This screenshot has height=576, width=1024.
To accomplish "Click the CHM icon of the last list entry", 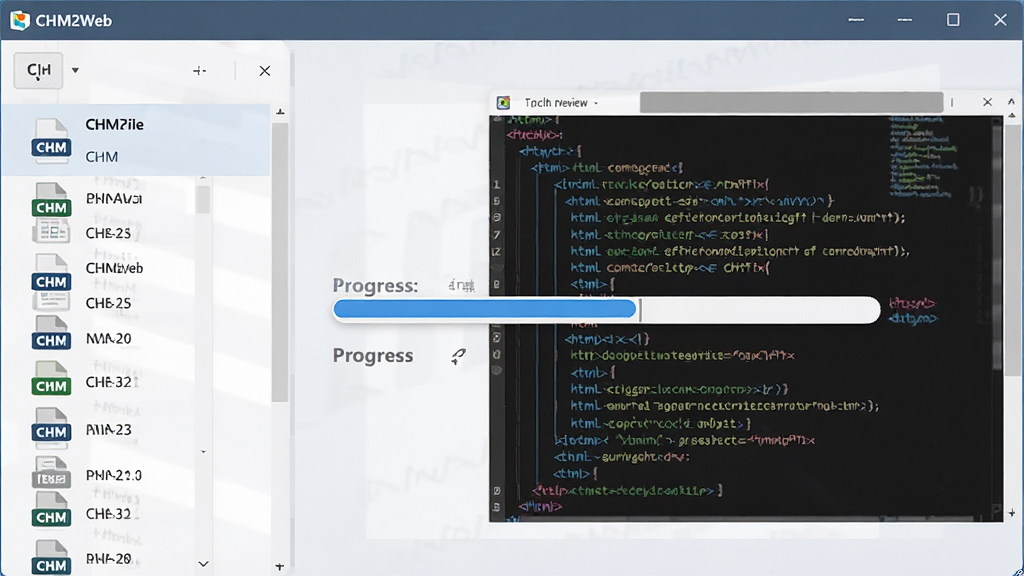I will pos(51,558).
